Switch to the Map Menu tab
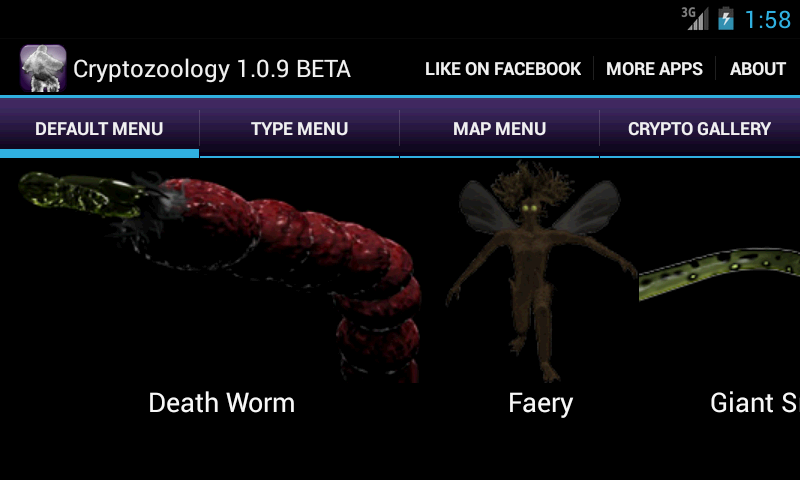This screenshot has height=480, width=800. coord(499,129)
